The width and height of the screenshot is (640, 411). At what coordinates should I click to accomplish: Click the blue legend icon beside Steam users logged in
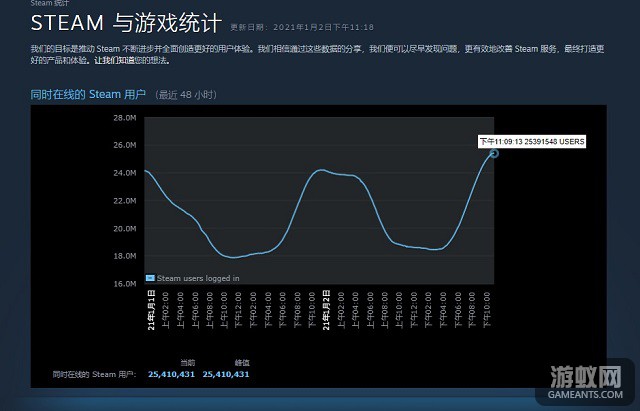(x=150, y=278)
